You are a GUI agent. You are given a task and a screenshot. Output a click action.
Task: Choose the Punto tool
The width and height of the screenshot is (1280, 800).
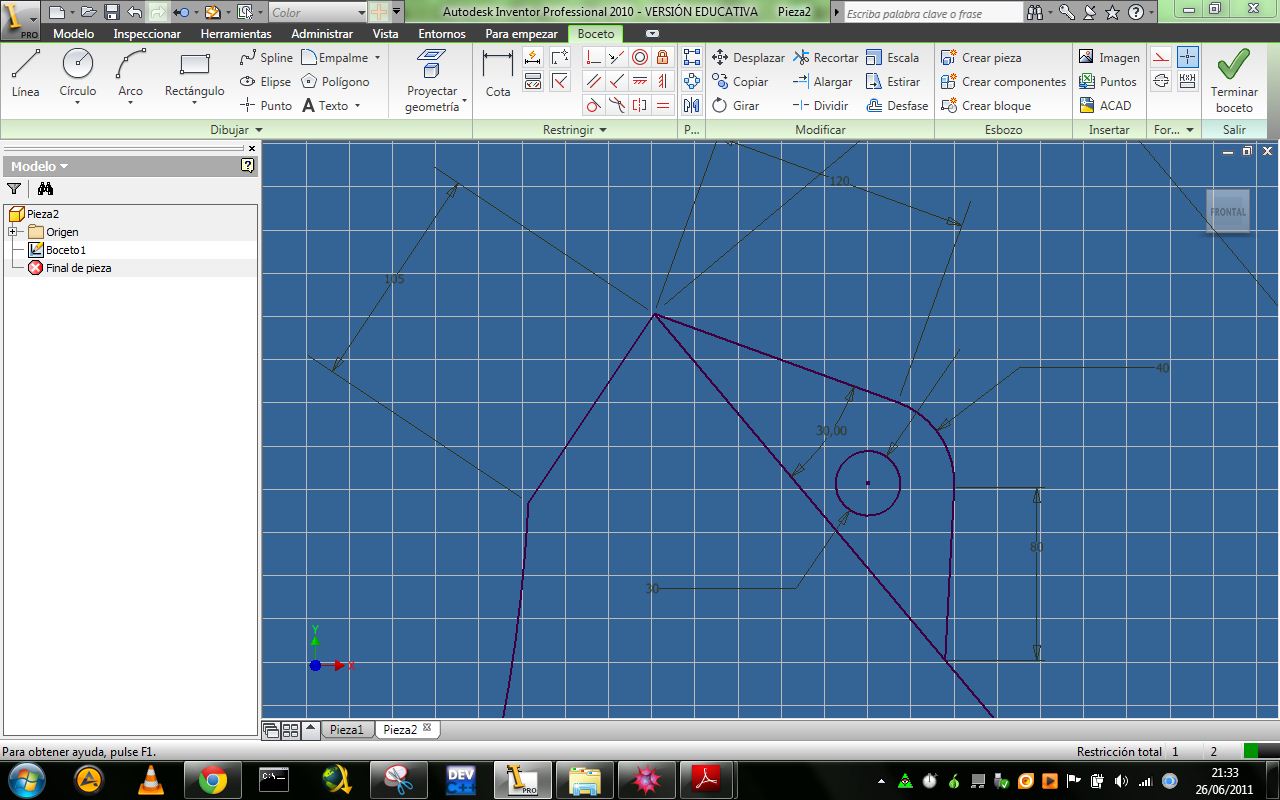tap(265, 106)
